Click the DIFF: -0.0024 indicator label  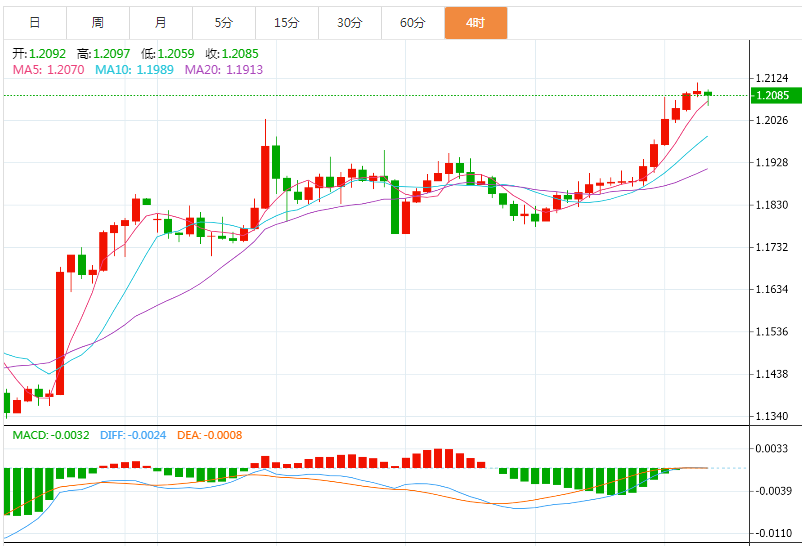click(x=133, y=435)
